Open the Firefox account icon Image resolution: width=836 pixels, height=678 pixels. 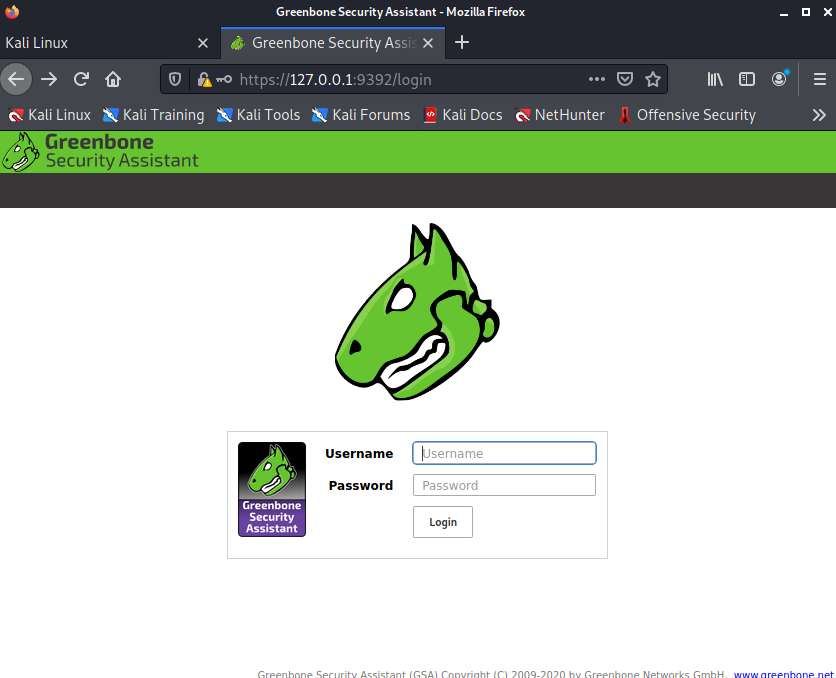[x=779, y=79]
